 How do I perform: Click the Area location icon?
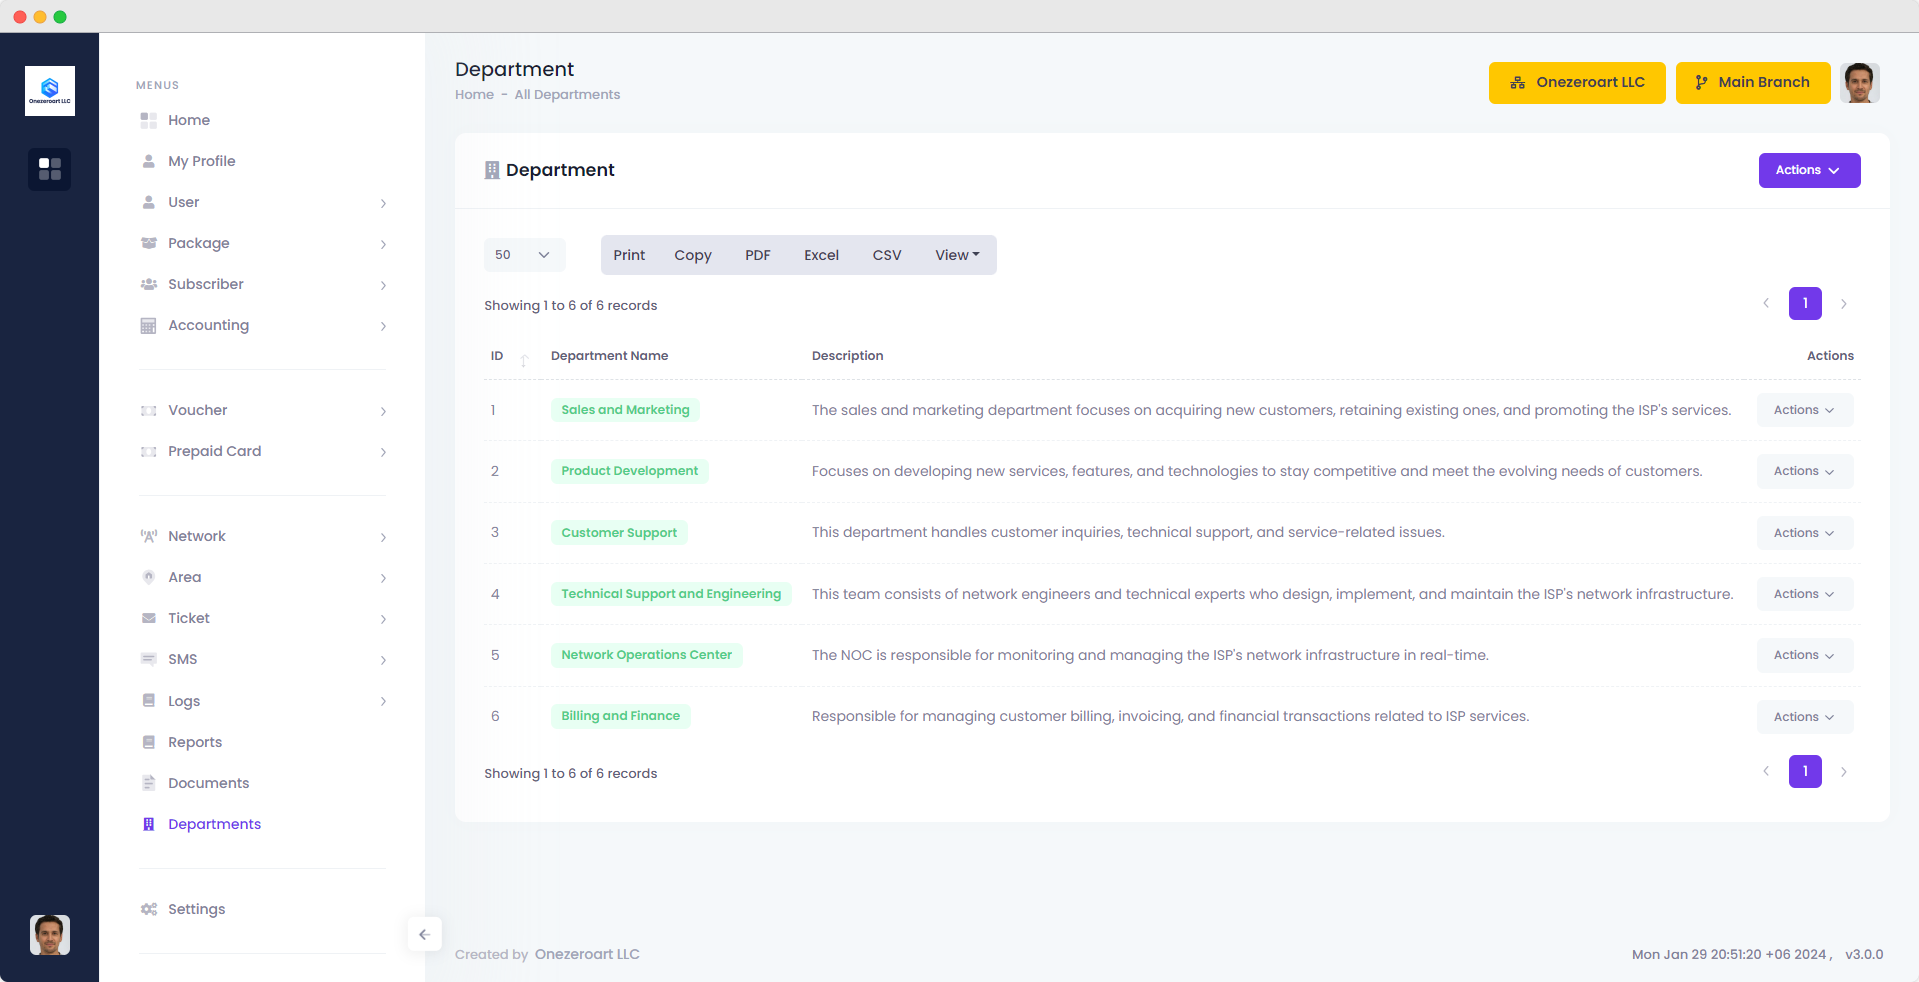pos(149,577)
